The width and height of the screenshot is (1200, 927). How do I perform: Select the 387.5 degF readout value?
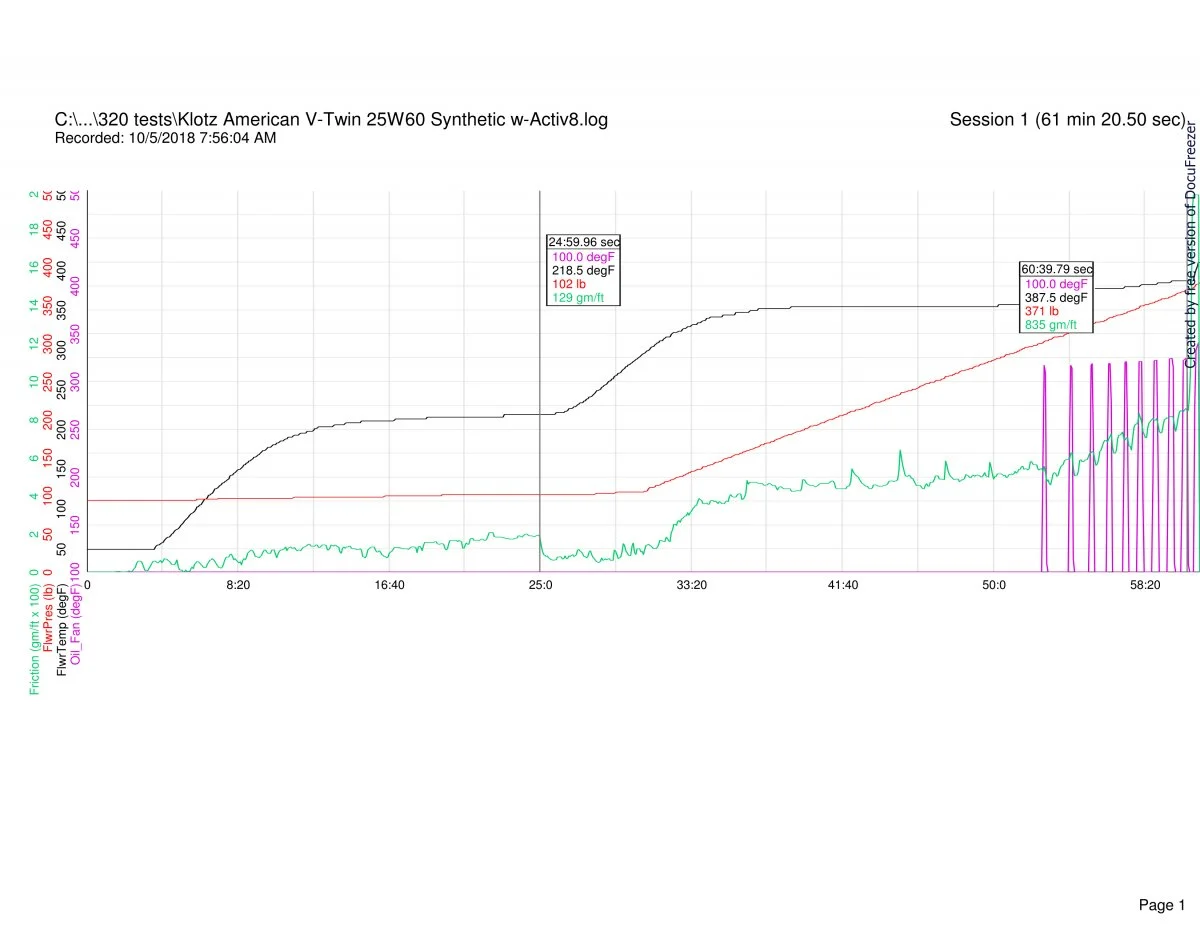tap(1056, 297)
